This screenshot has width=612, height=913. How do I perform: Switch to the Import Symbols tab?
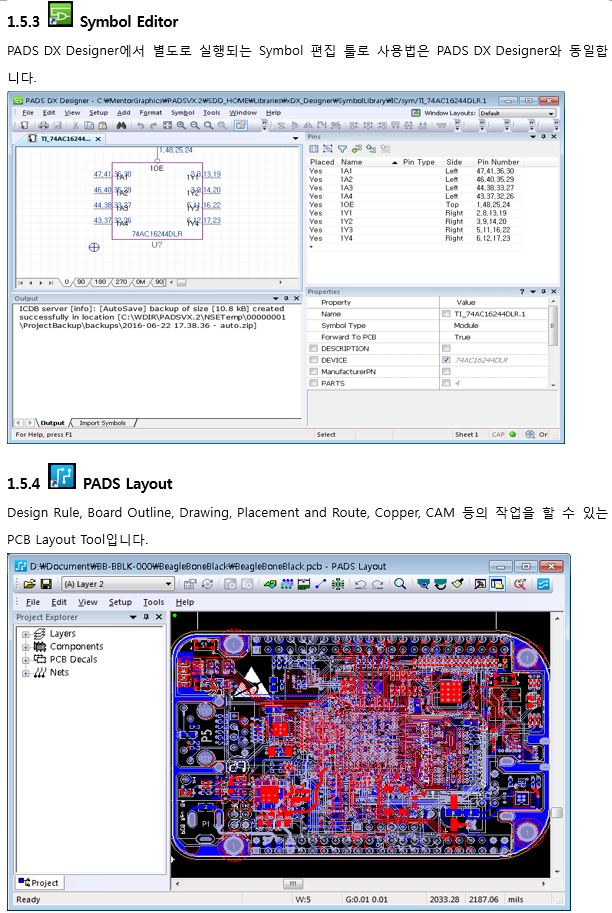(102, 423)
